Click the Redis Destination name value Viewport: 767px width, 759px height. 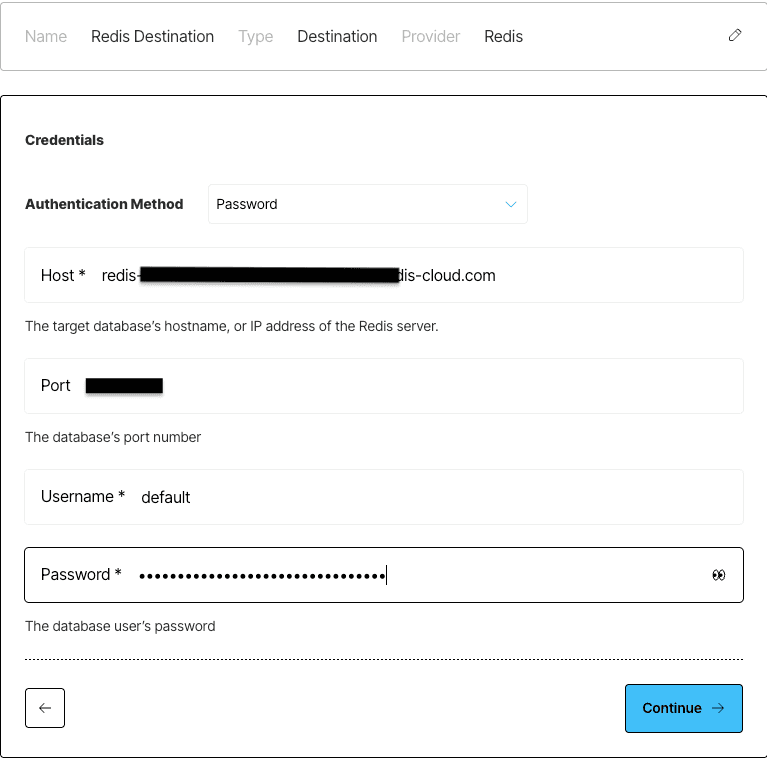[x=152, y=37]
